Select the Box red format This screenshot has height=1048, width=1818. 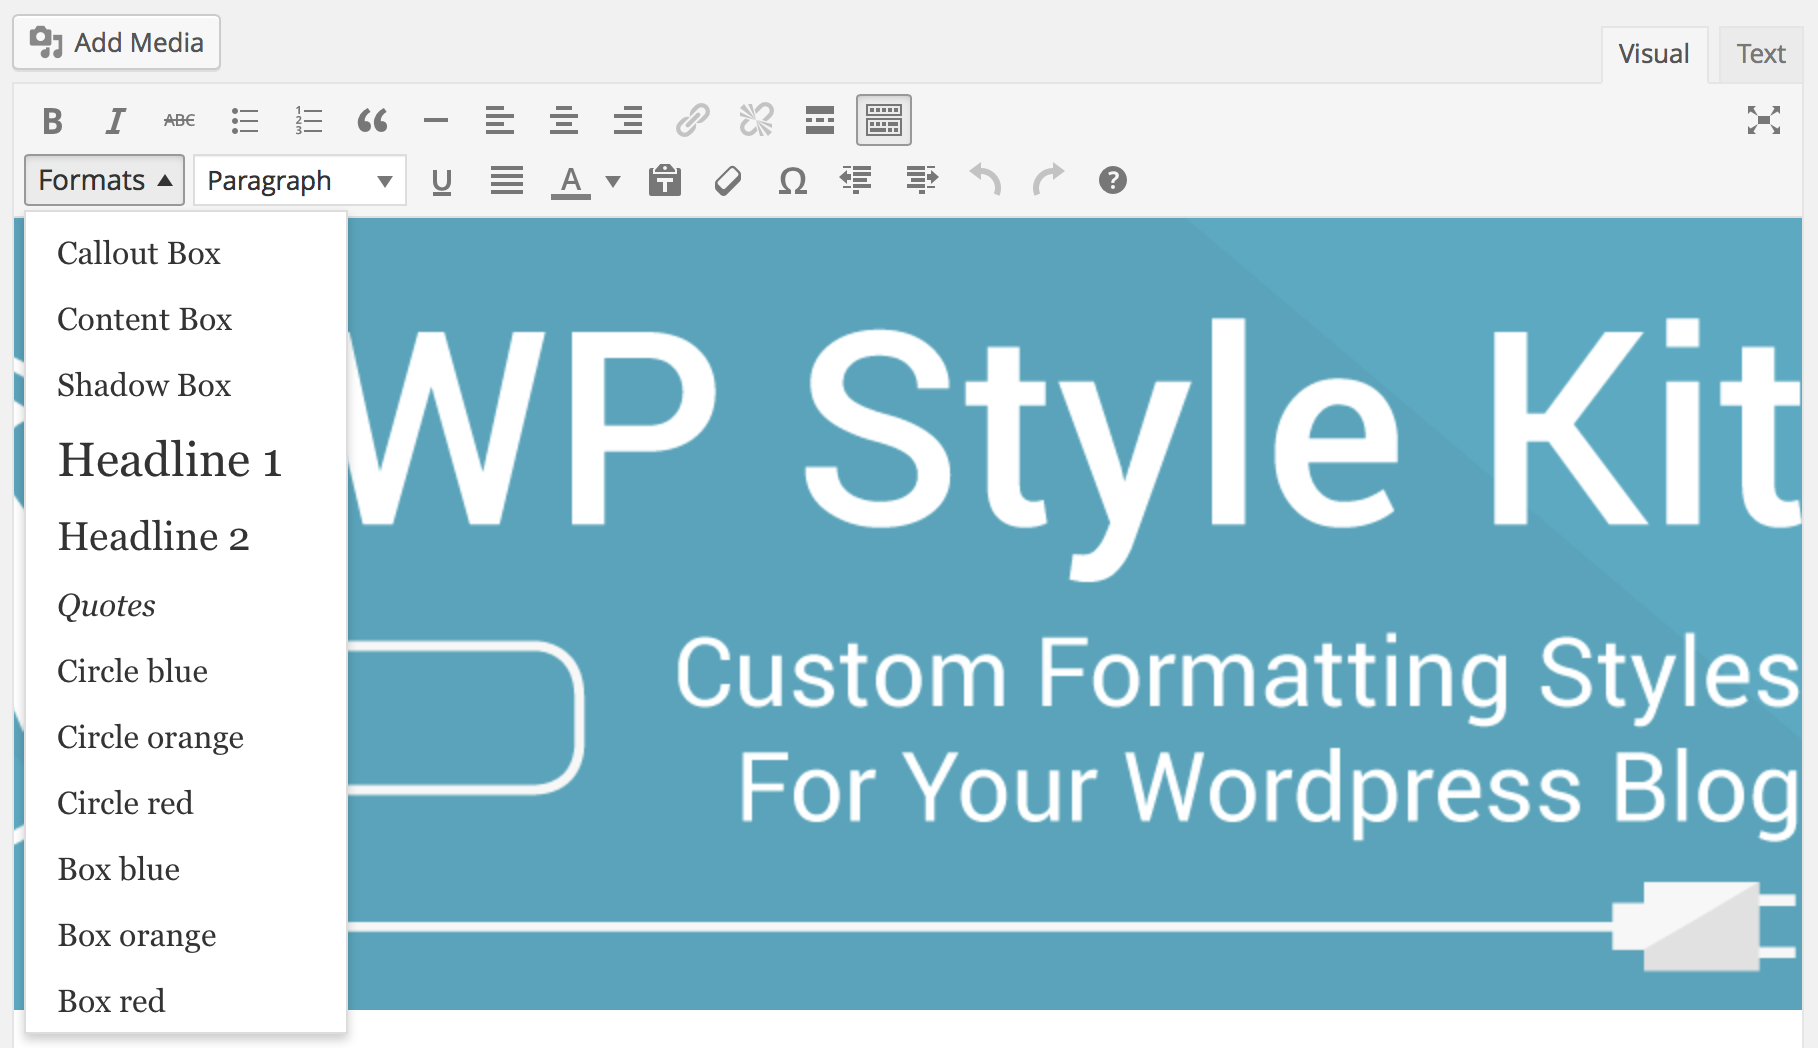(186, 1001)
